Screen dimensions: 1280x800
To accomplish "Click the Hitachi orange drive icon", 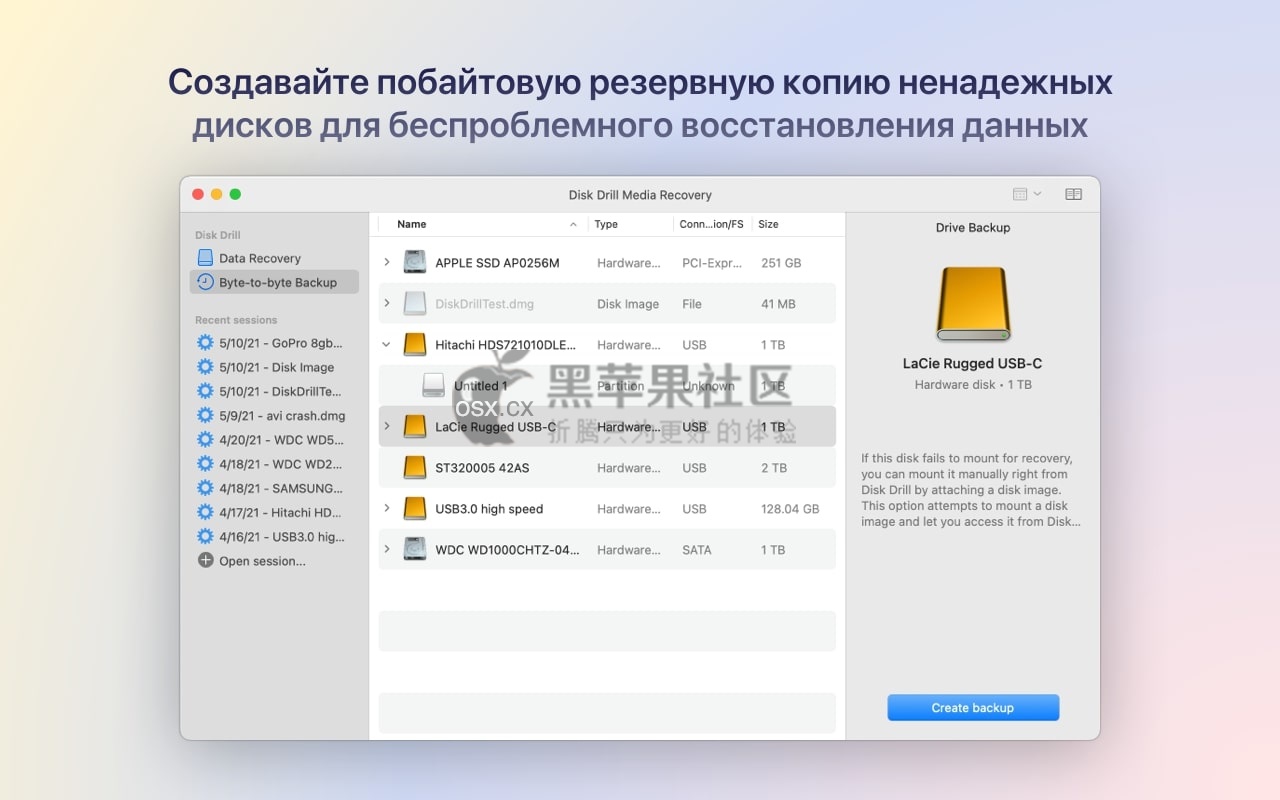I will (x=415, y=345).
